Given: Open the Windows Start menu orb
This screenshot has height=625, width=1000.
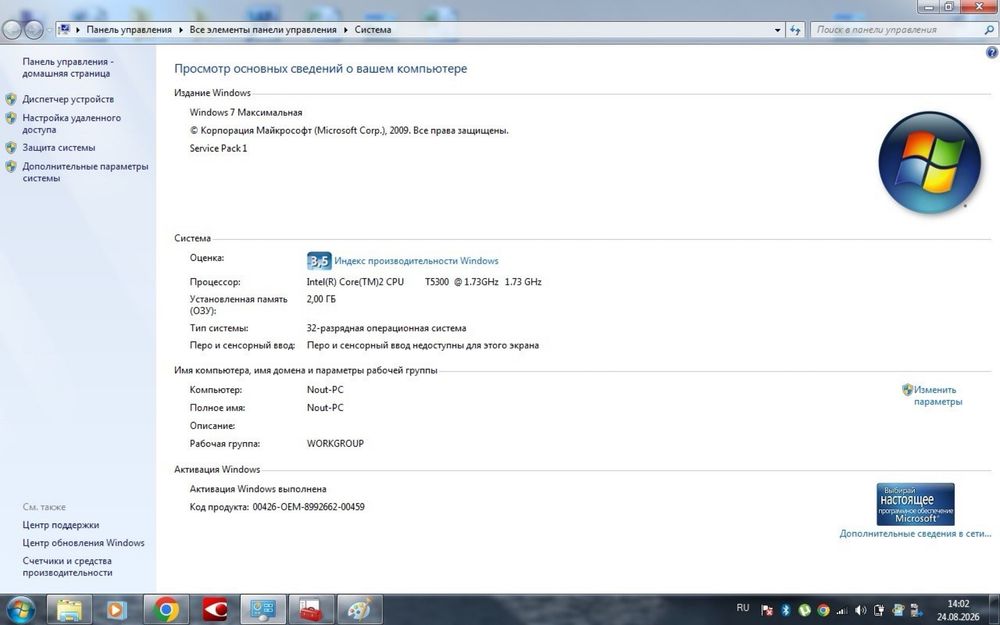Looking at the screenshot, I should point(21,610).
